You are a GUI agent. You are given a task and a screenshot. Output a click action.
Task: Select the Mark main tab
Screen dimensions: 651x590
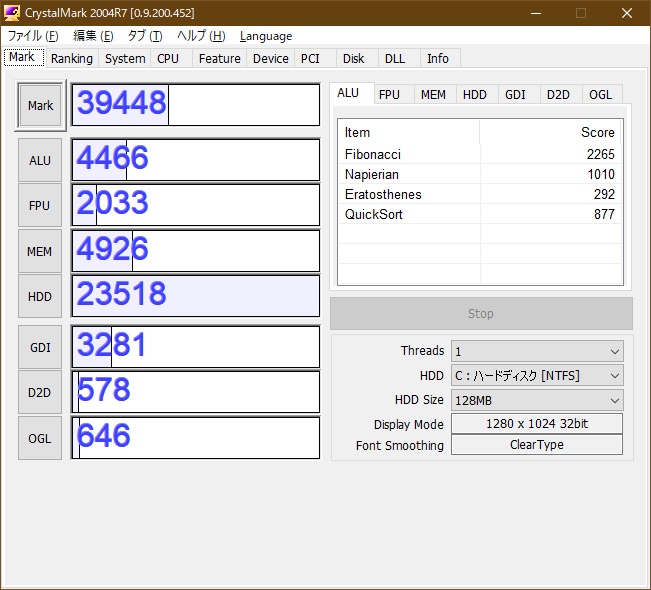pos(24,57)
